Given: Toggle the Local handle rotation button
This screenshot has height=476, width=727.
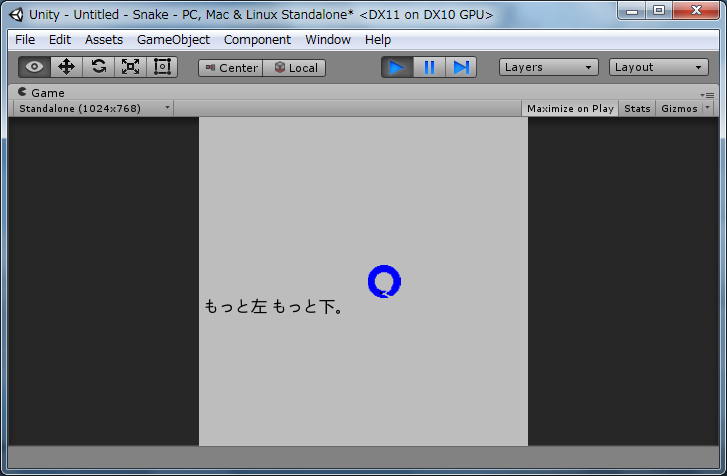Looking at the screenshot, I should pyautogui.click(x=294, y=68).
